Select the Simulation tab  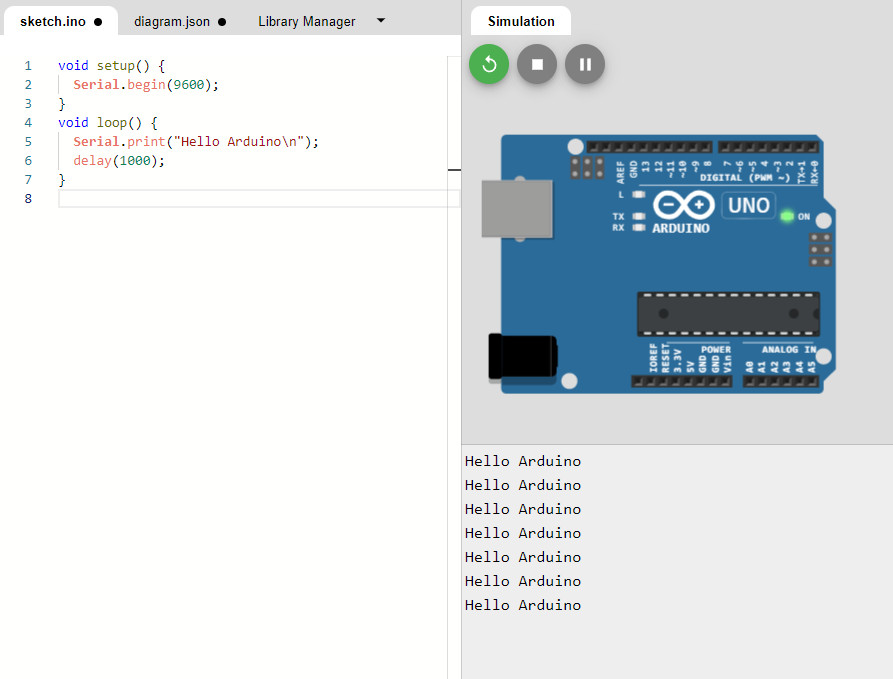(521, 22)
